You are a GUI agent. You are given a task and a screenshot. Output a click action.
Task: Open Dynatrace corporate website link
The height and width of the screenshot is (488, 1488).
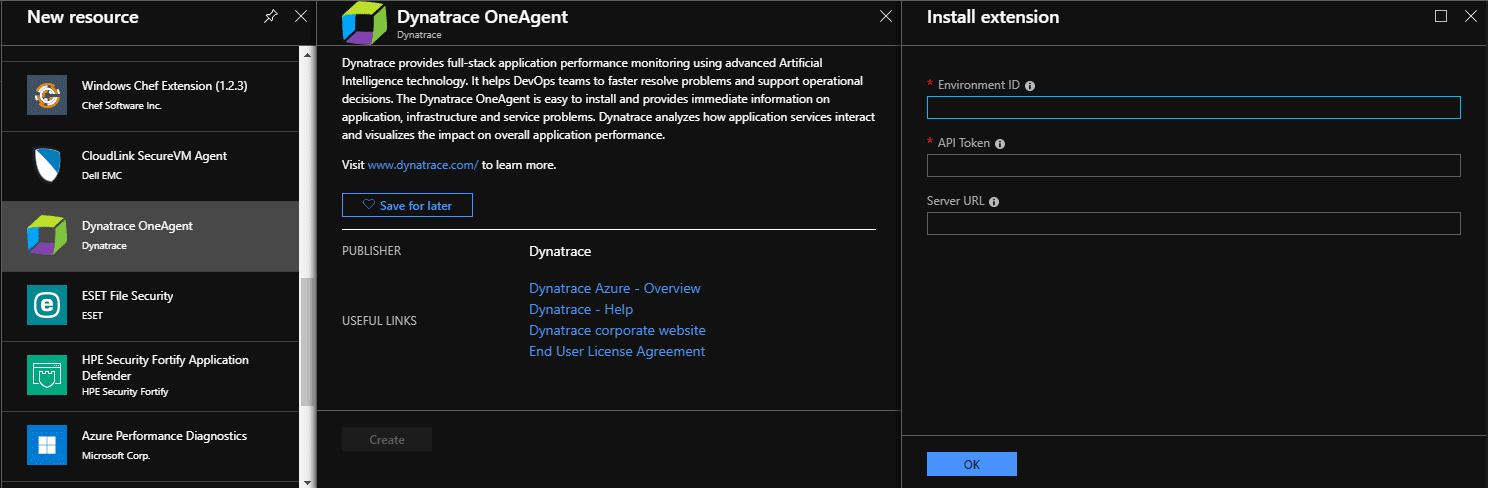point(617,330)
